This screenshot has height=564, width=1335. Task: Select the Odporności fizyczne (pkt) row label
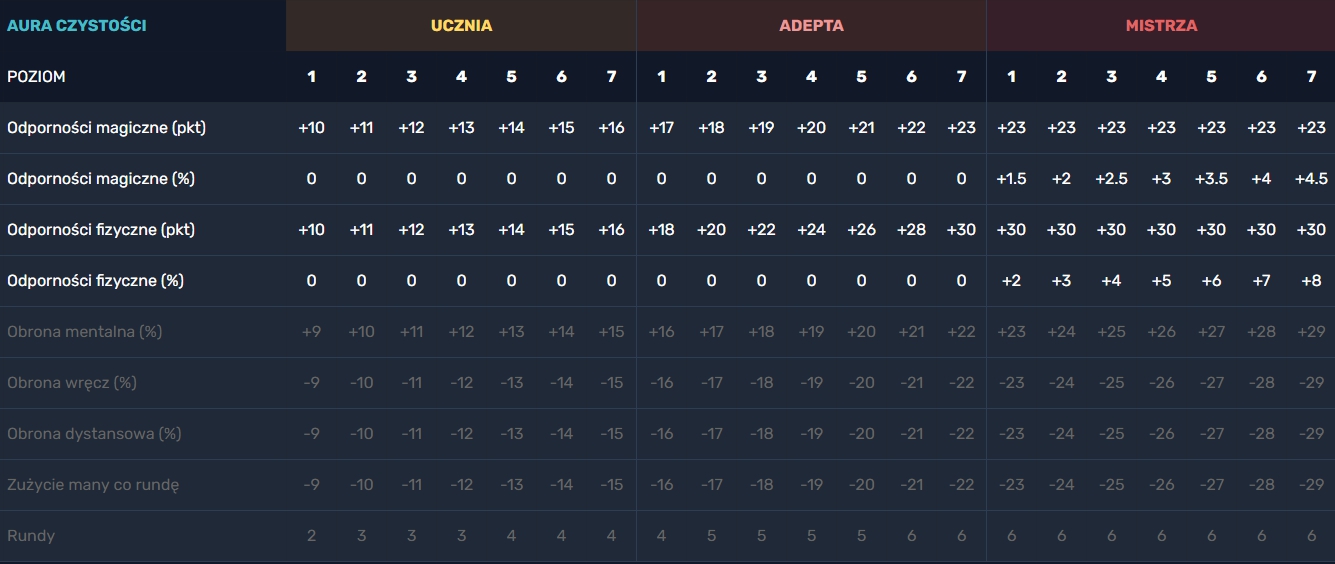pos(101,230)
